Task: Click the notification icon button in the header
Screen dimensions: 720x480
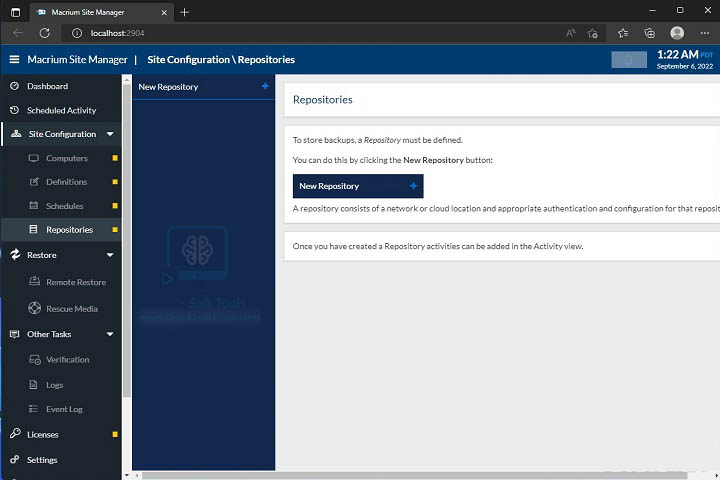Action: pyautogui.click(x=629, y=60)
